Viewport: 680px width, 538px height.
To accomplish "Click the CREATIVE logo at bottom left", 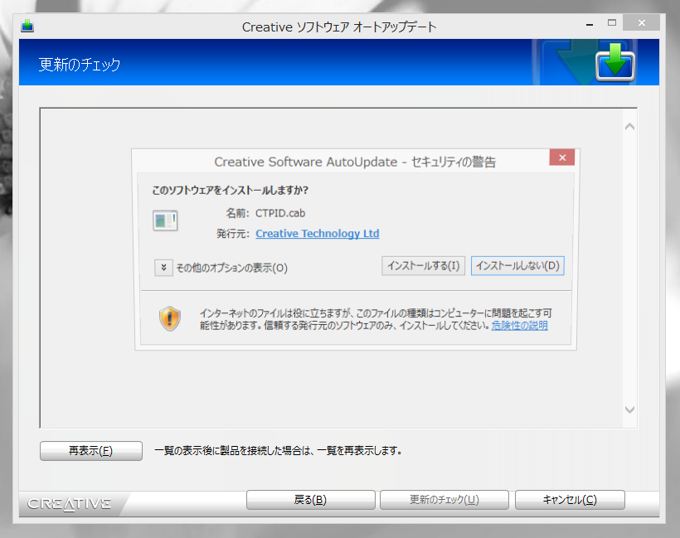I will [69, 504].
